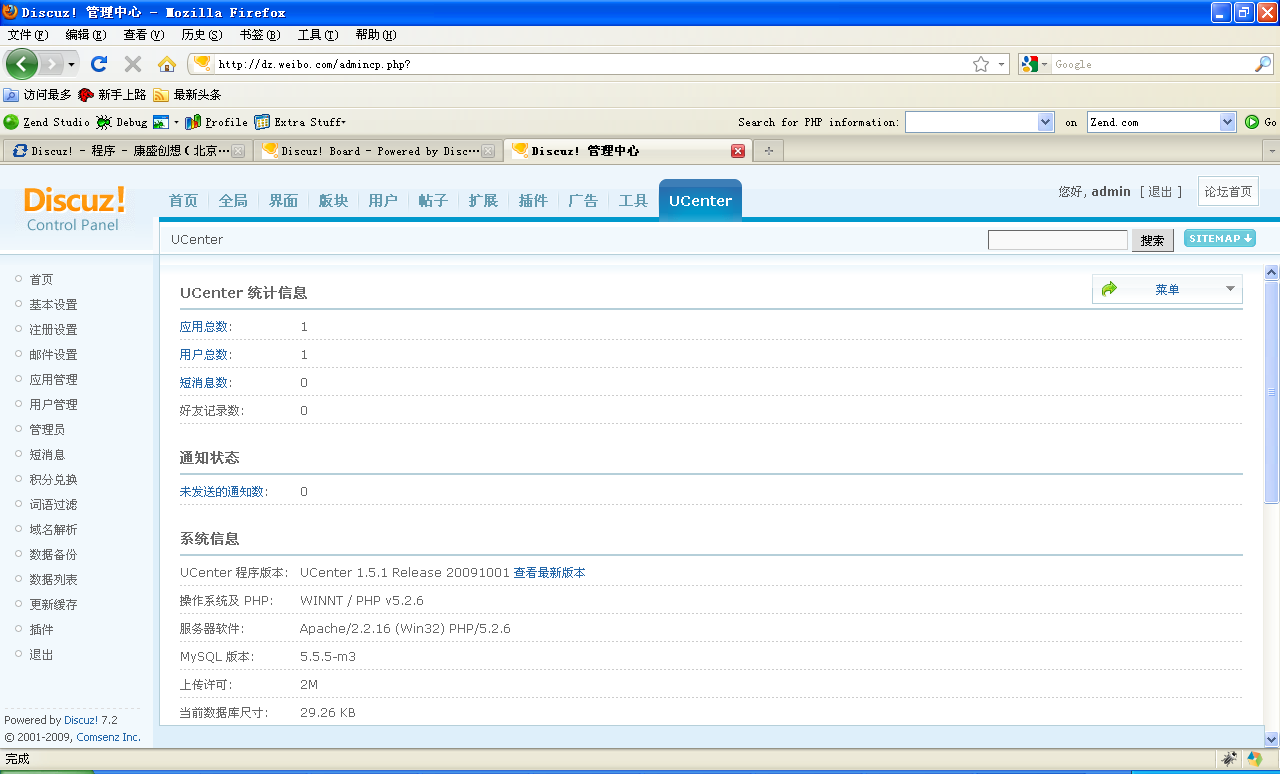The image size is (1280, 774).
Task: Open the Zend.com site selector dropdown
Action: [1228, 122]
